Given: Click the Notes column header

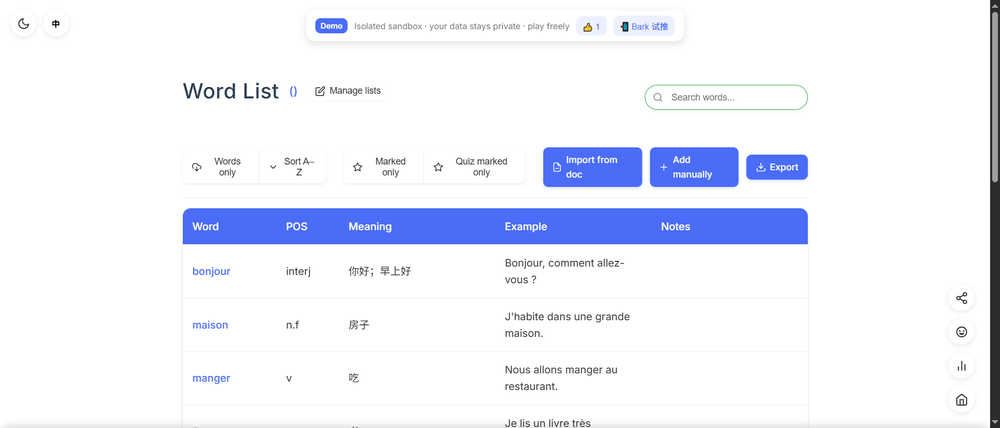Looking at the screenshot, I should (675, 226).
